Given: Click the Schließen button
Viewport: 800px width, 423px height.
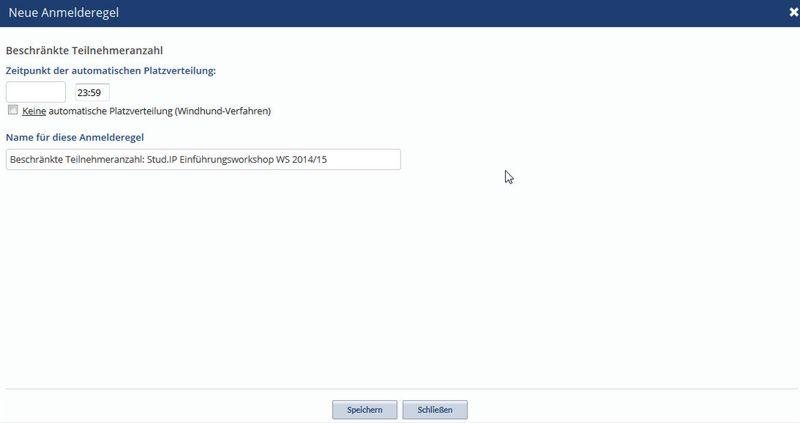Looking at the screenshot, I should [435, 410].
